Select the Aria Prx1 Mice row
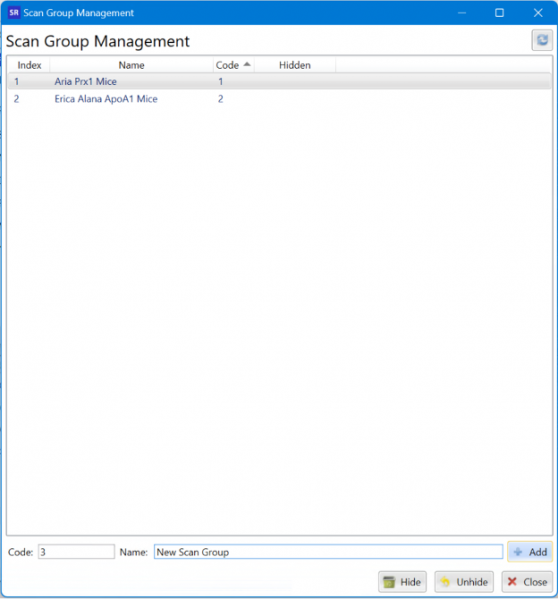The width and height of the screenshot is (558, 599). point(280,81)
